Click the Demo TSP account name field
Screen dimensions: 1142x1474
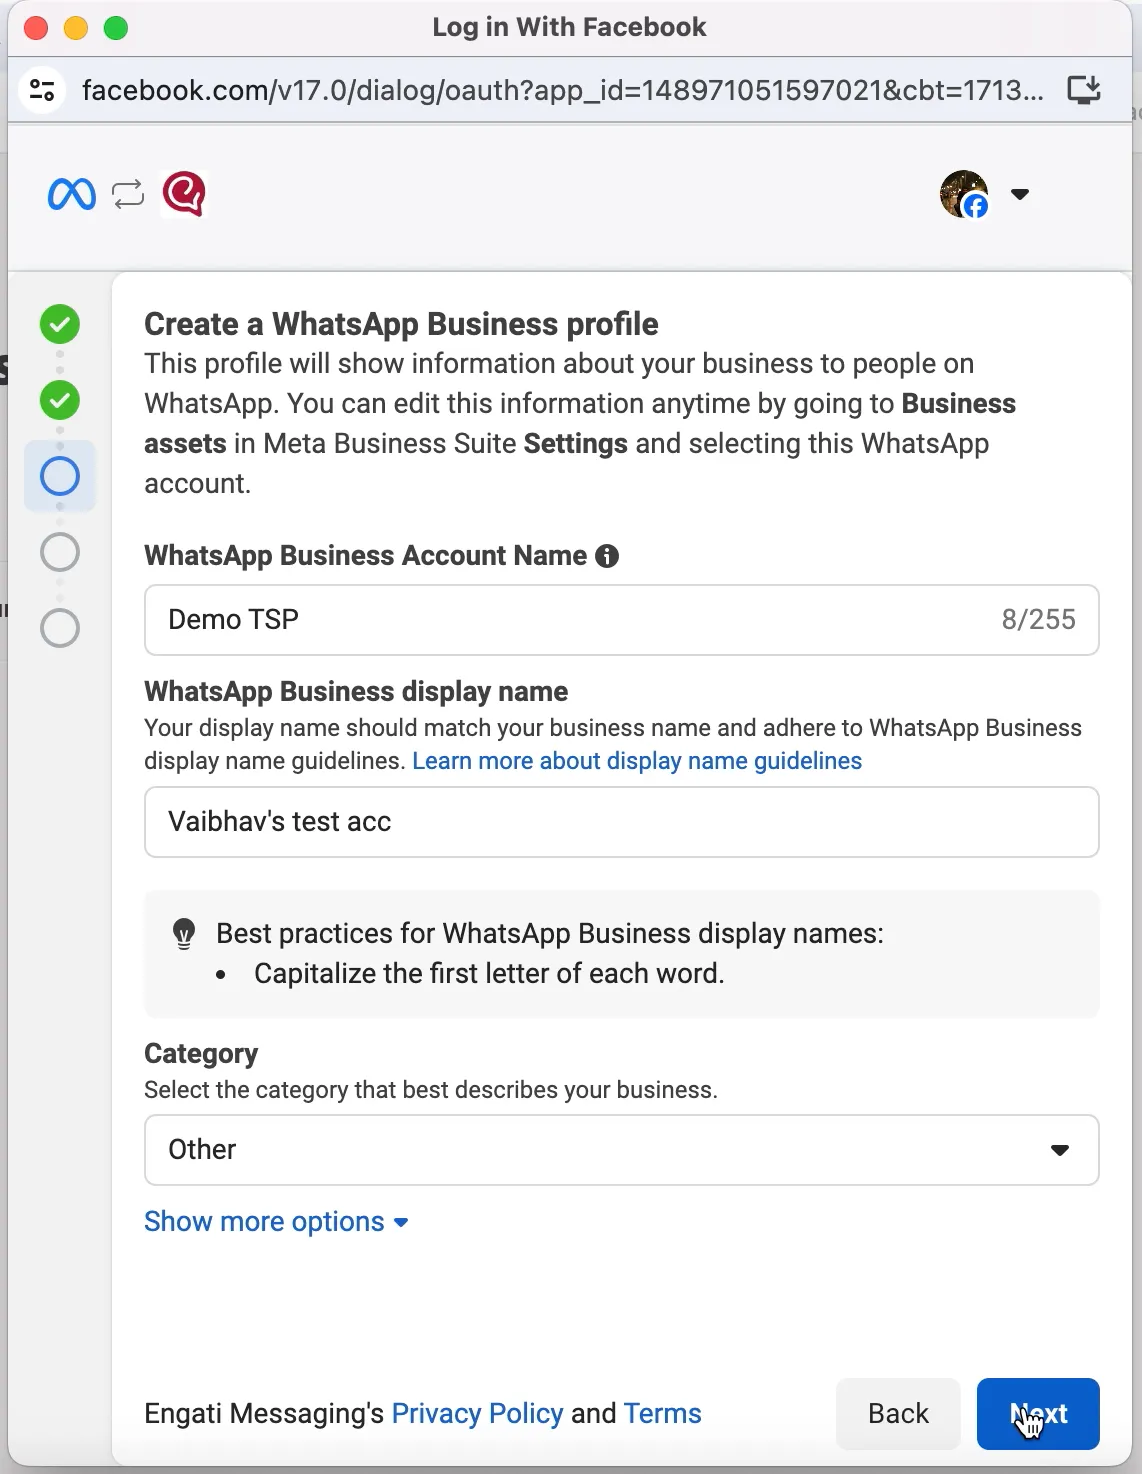[x=622, y=620]
